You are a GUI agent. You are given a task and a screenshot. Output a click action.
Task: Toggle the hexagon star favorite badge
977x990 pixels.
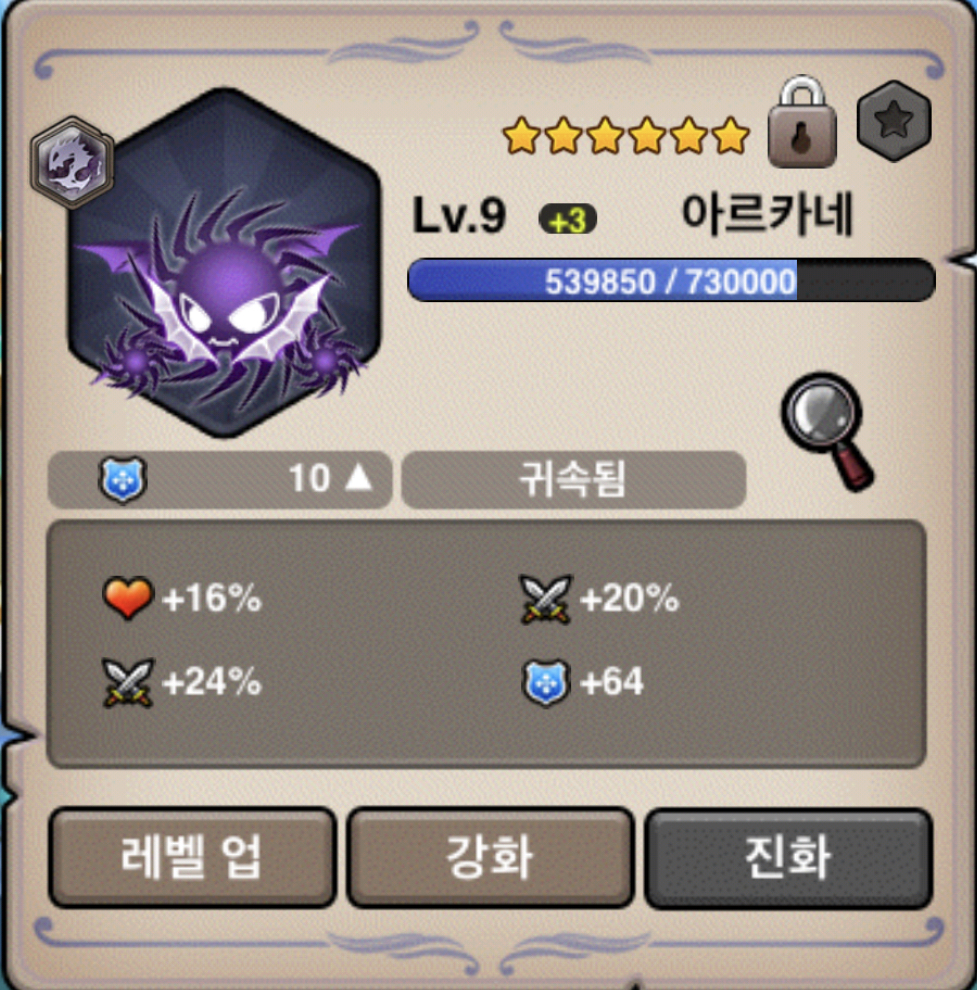[894, 121]
